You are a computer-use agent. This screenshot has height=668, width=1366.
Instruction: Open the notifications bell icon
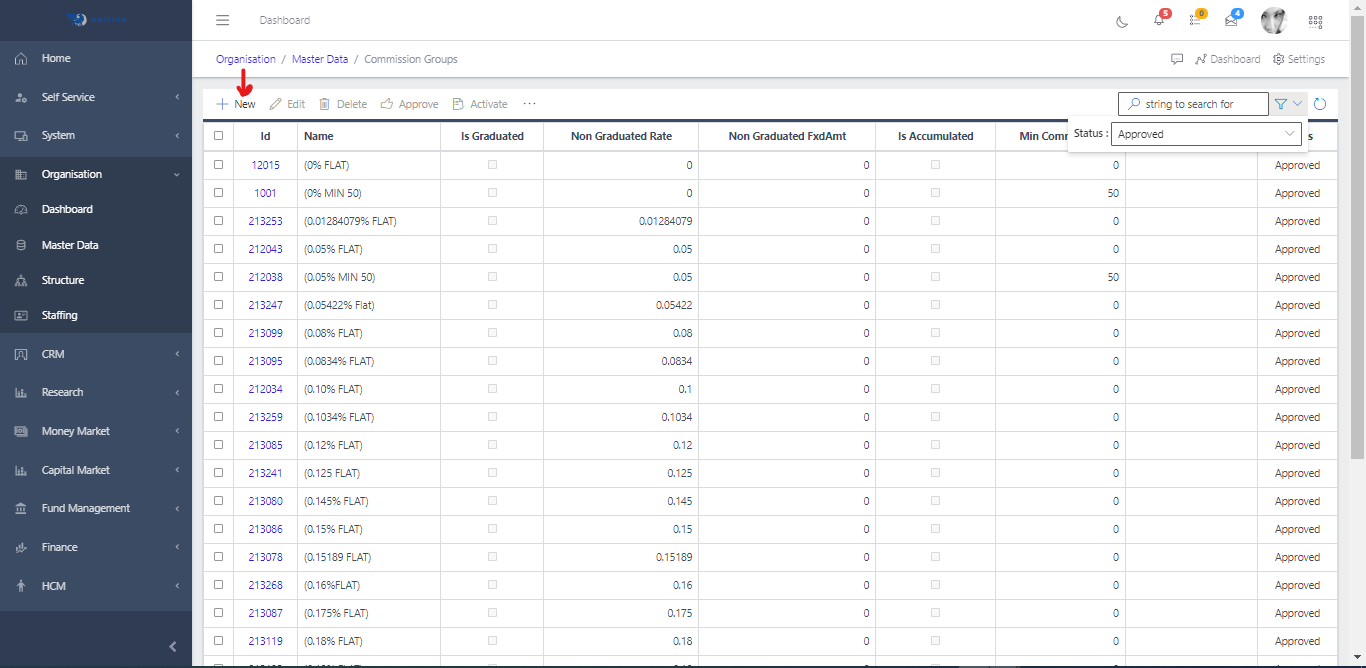click(x=1159, y=20)
